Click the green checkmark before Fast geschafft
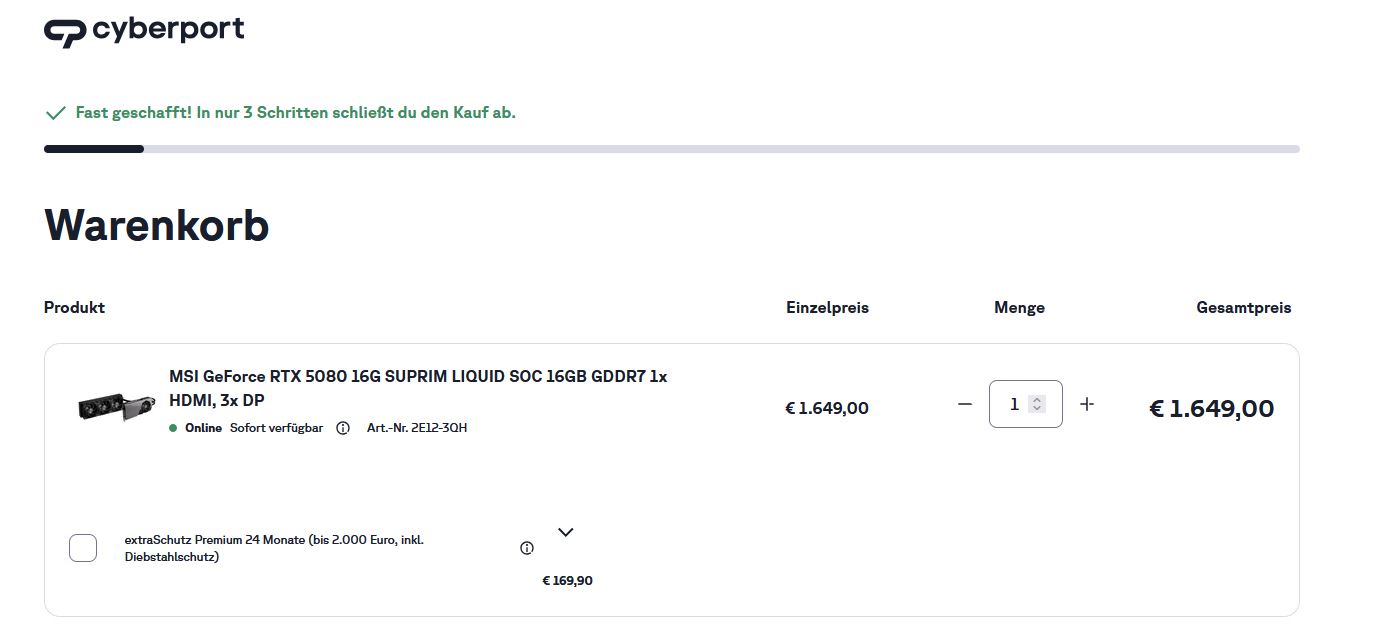Image resolution: width=1387 pixels, height=639 pixels. point(55,113)
